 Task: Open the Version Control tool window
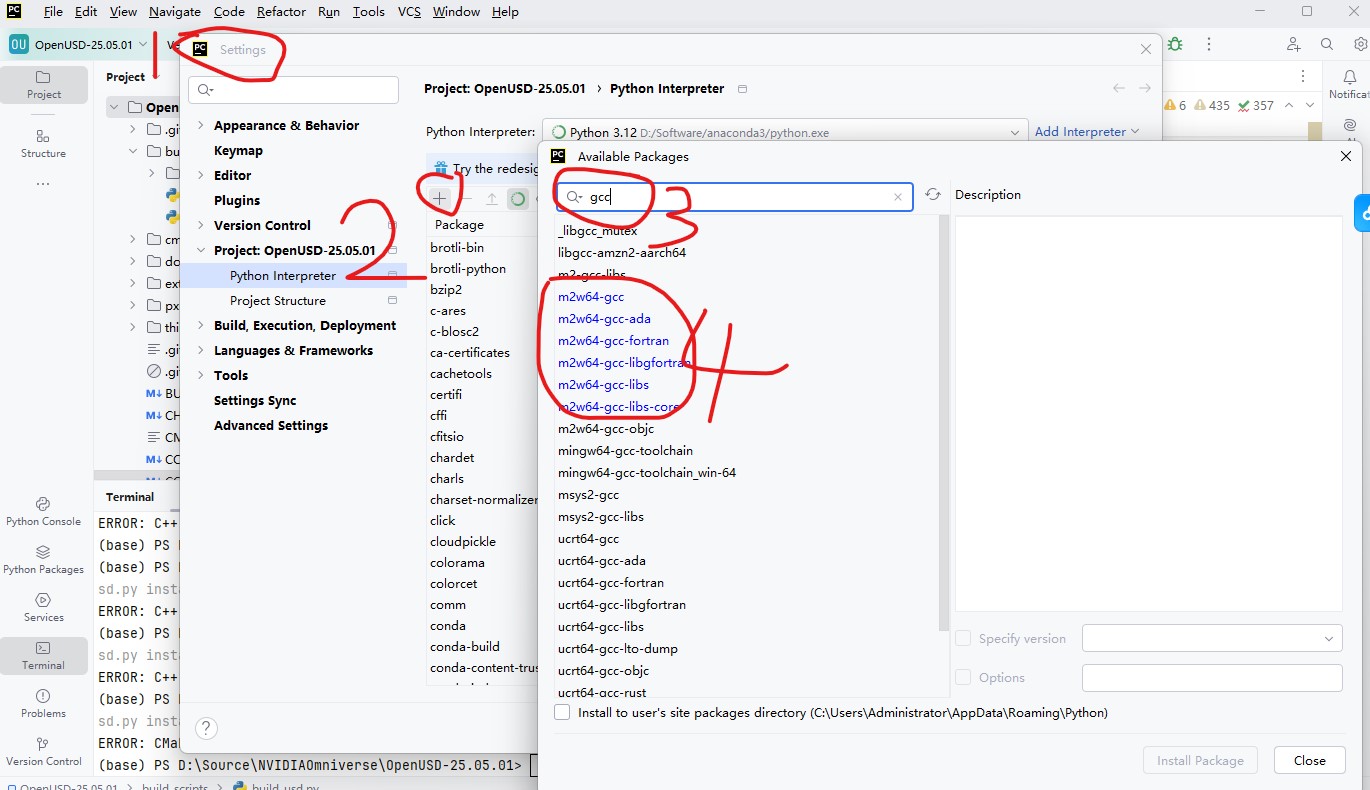(x=43, y=751)
